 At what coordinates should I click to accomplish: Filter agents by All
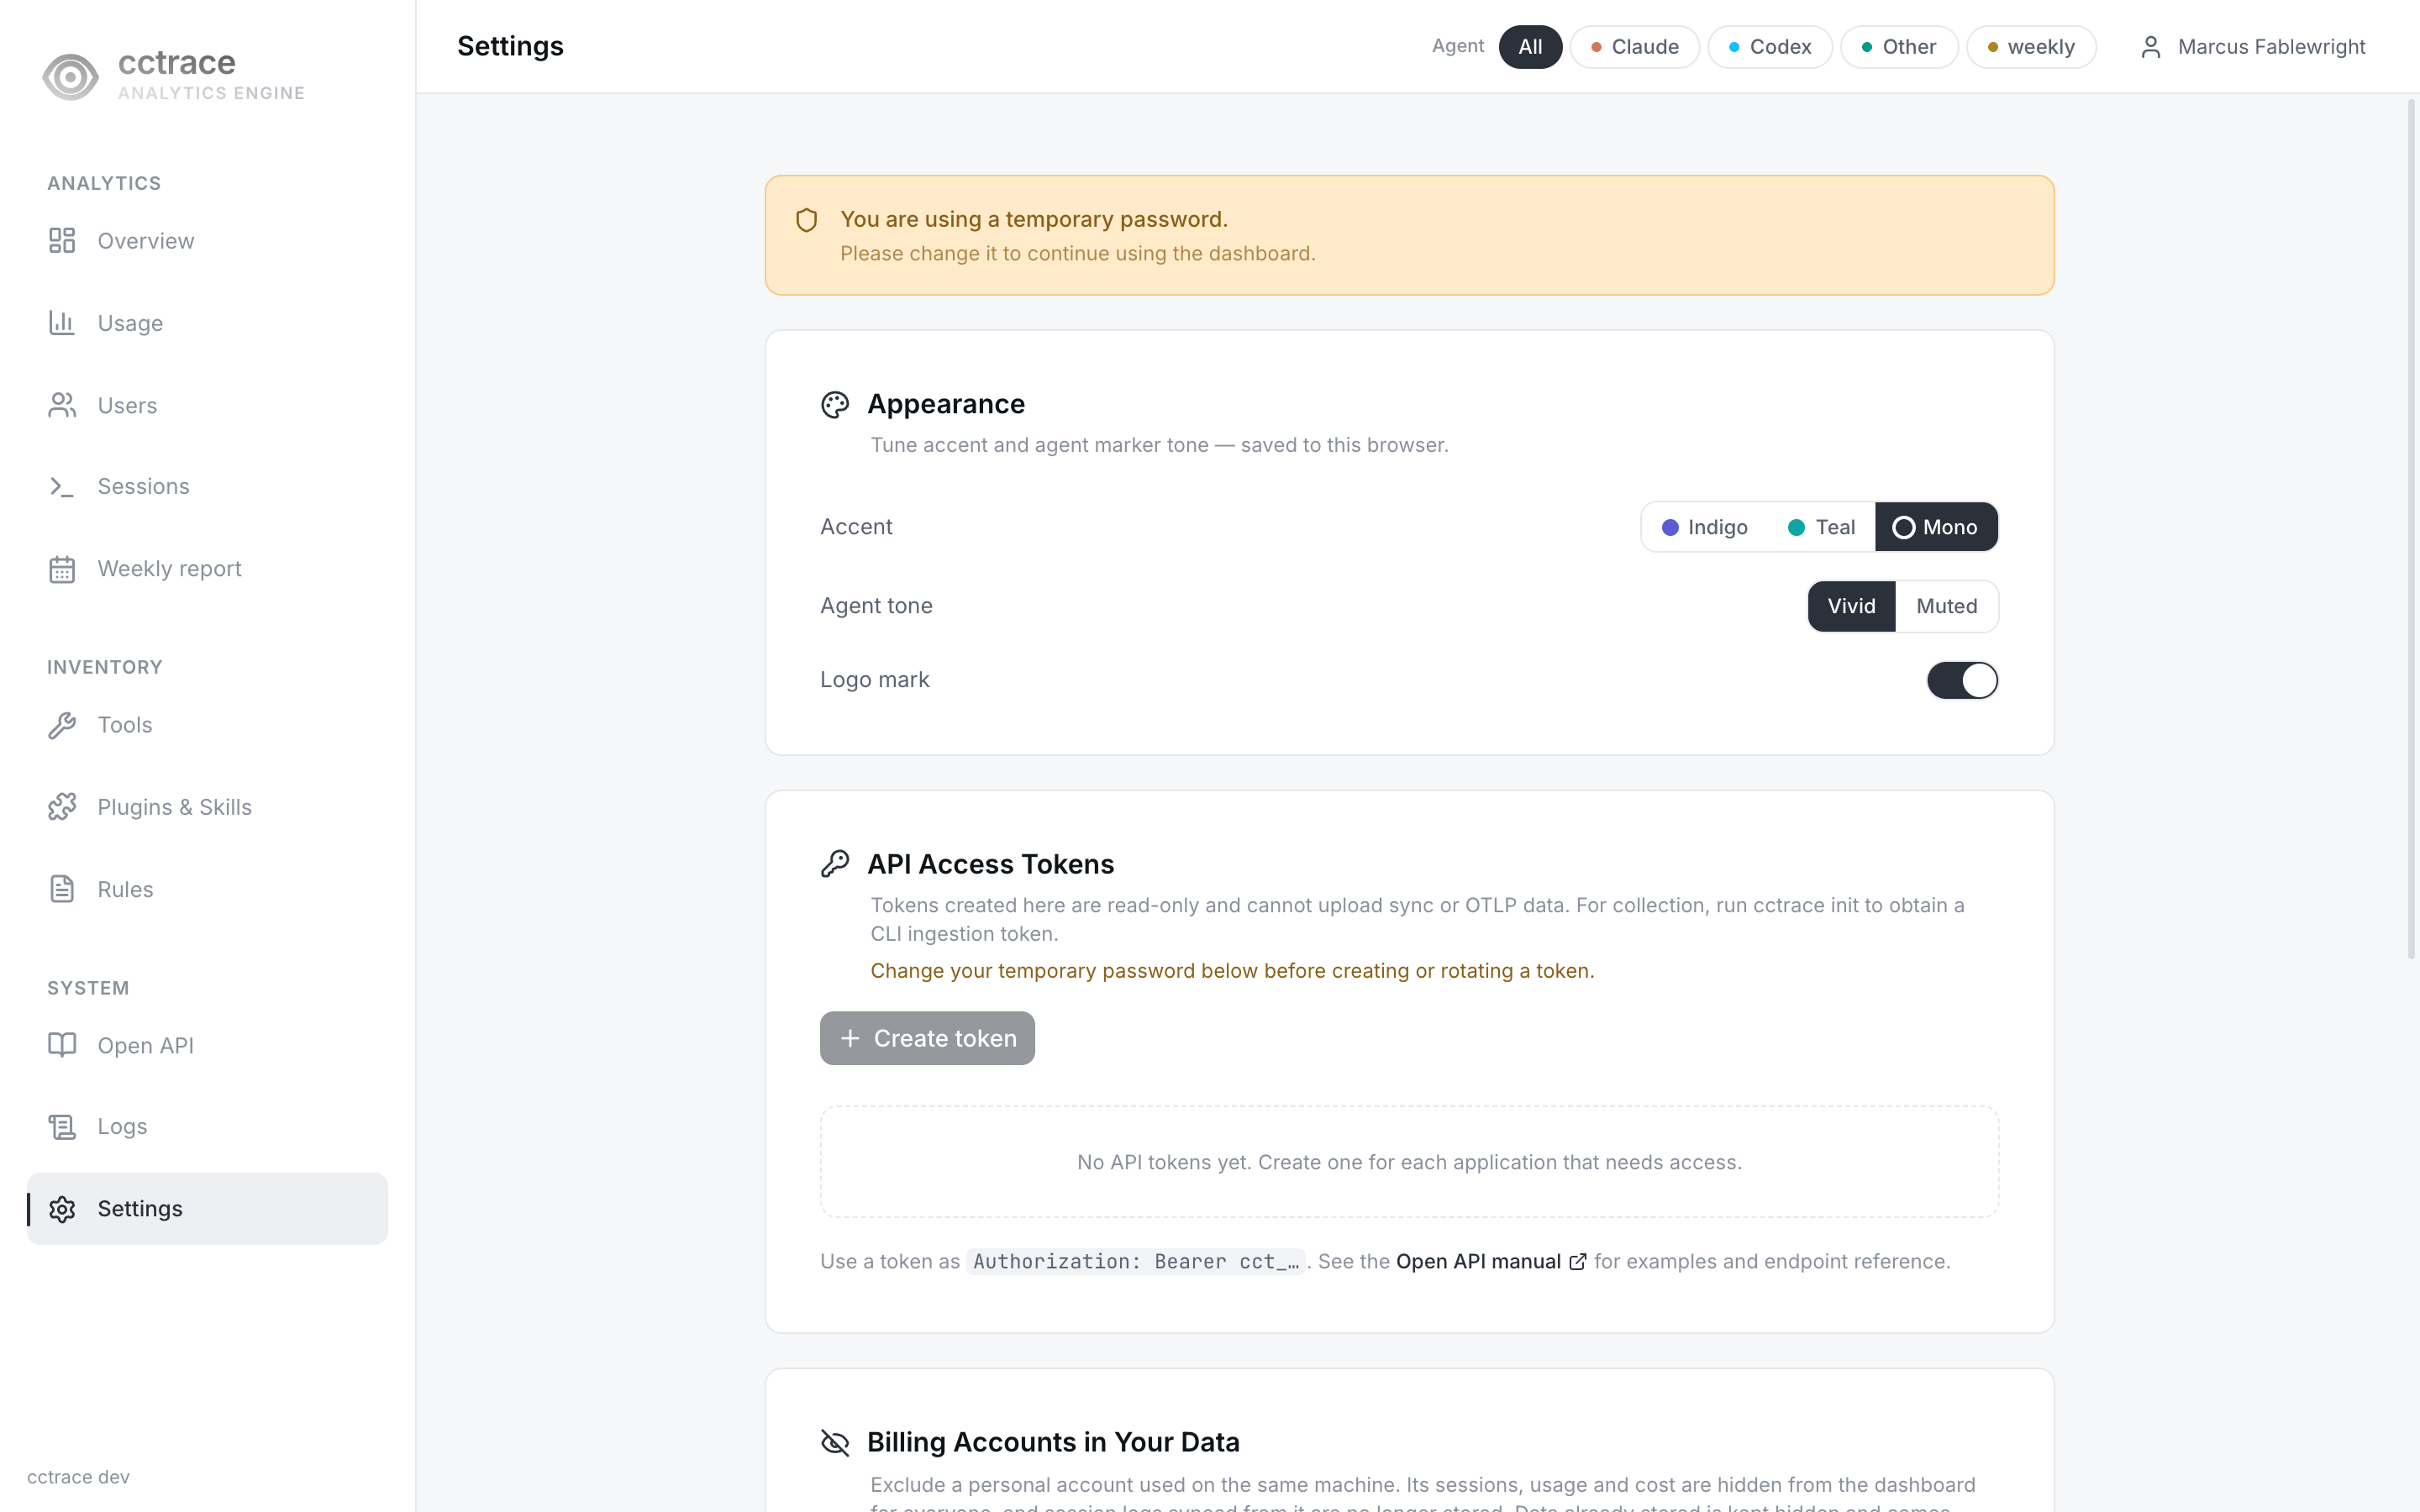pos(1530,47)
